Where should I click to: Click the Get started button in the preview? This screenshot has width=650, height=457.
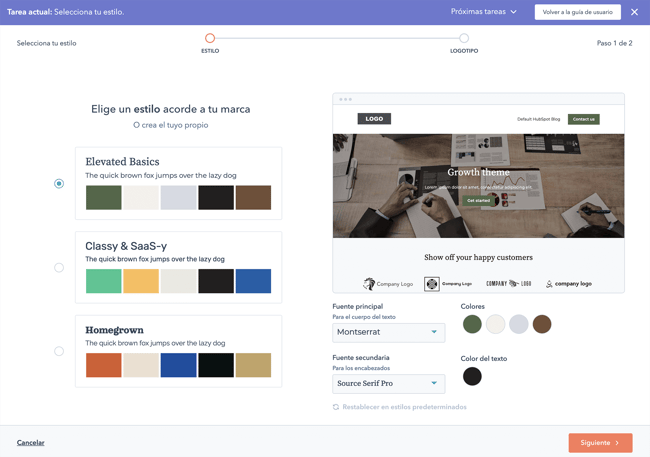(478, 200)
